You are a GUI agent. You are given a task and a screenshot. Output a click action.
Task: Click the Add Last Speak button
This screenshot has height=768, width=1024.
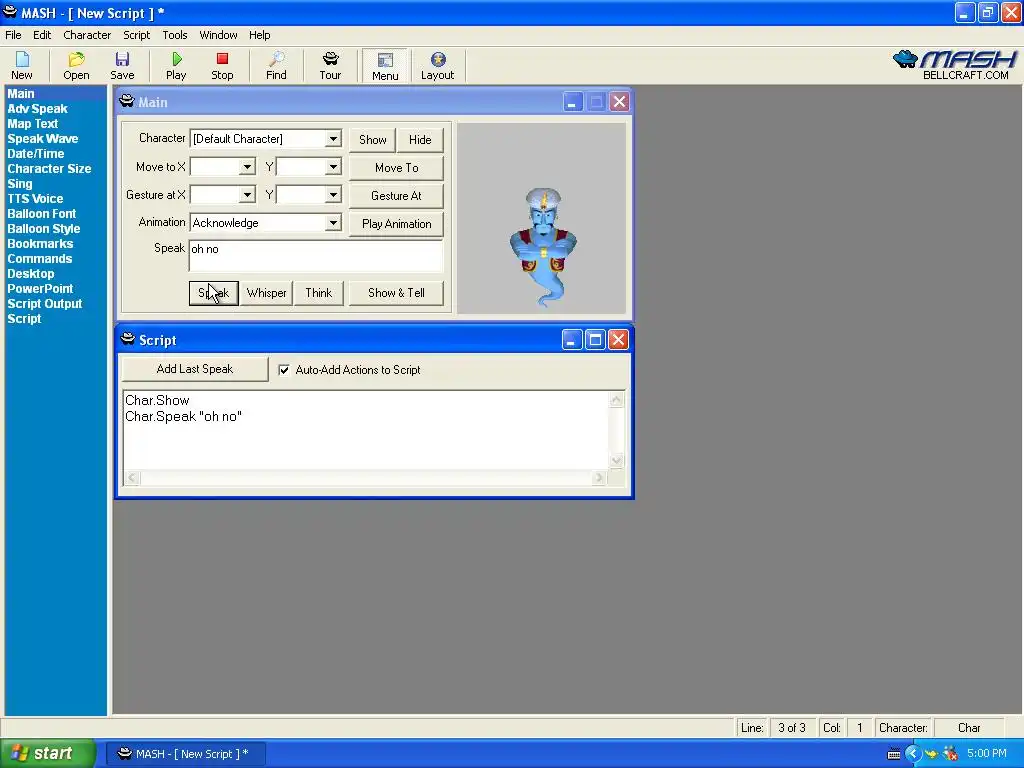coord(195,369)
